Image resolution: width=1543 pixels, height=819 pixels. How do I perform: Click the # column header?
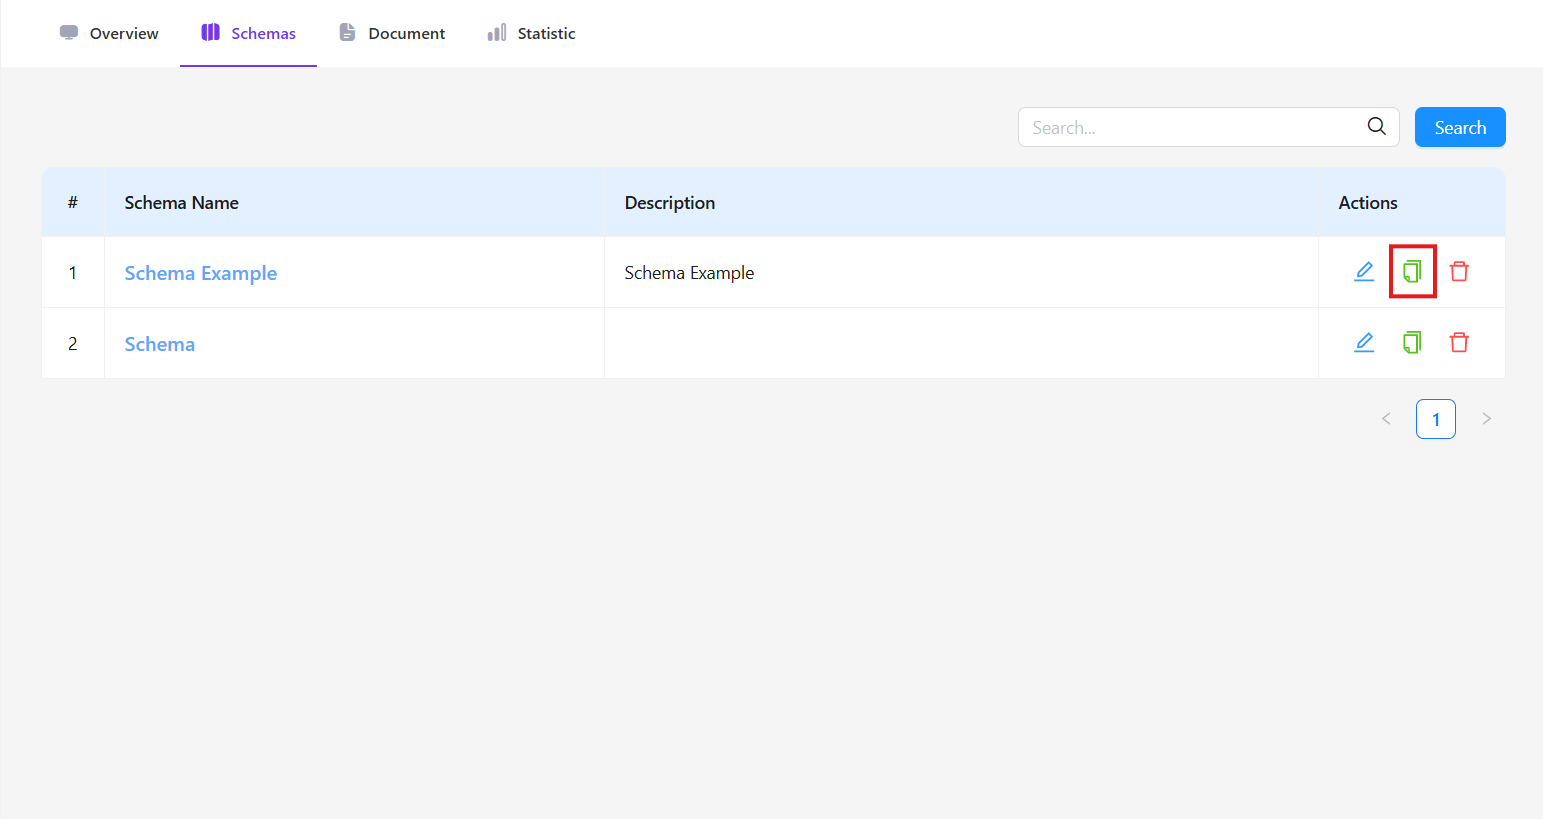pyautogui.click(x=73, y=203)
